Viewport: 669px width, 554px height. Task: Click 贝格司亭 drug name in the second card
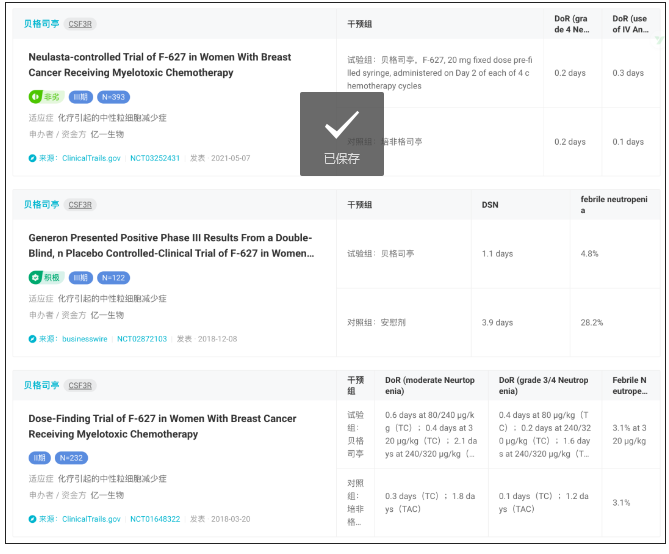[x=42, y=205]
